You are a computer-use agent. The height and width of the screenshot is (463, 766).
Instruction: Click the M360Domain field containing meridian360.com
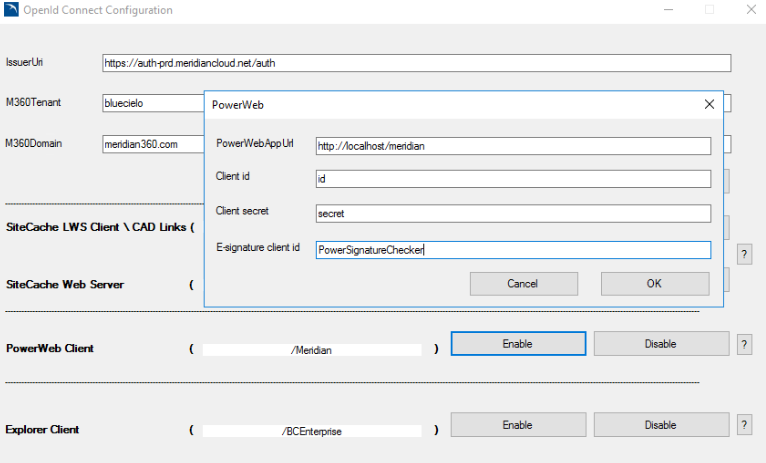[x=153, y=144]
